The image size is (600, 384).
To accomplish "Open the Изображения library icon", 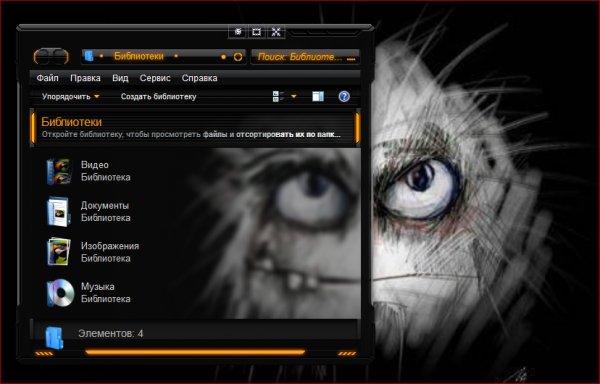I will [59, 252].
